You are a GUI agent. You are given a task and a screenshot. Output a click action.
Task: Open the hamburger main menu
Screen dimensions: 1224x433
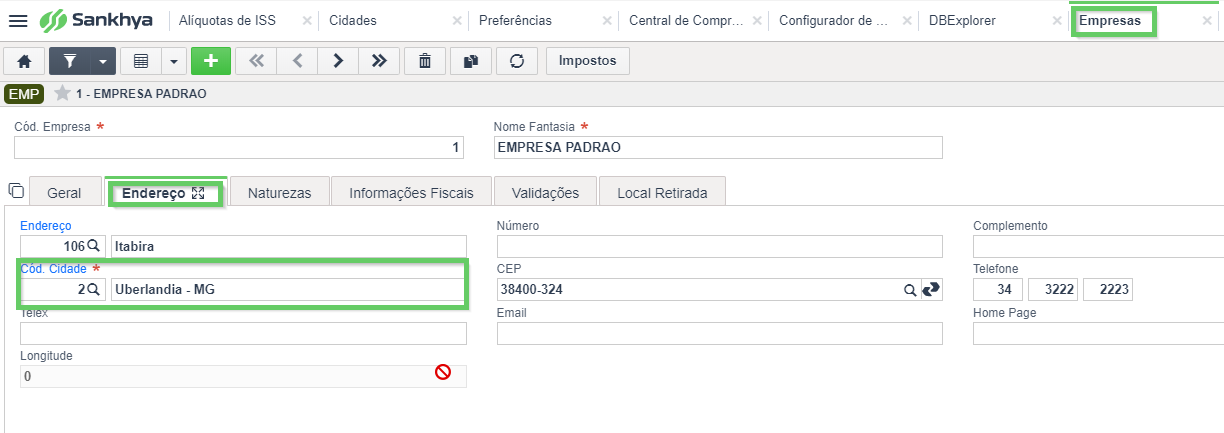pos(18,21)
